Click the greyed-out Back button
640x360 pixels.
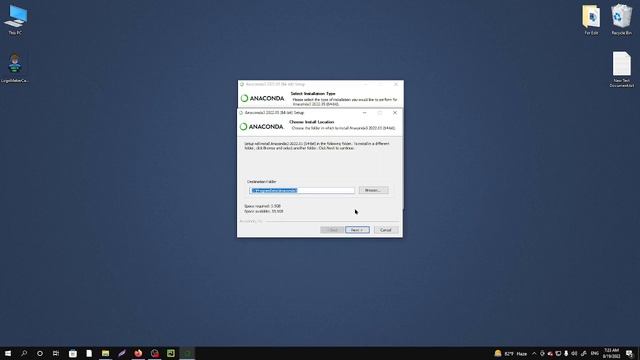(332, 230)
